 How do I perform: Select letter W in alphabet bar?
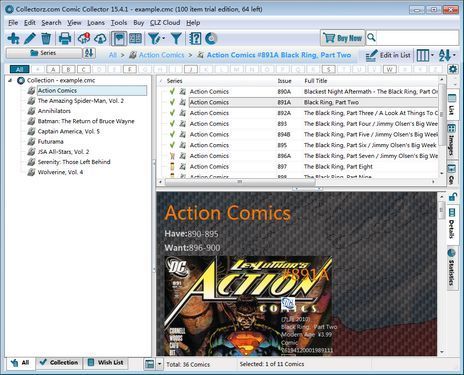pos(389,69)
